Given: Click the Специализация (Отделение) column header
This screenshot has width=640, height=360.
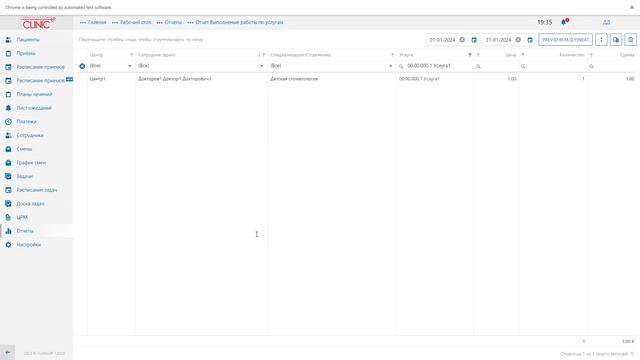Looking at the screenshot, I should (x=300, y=55).
